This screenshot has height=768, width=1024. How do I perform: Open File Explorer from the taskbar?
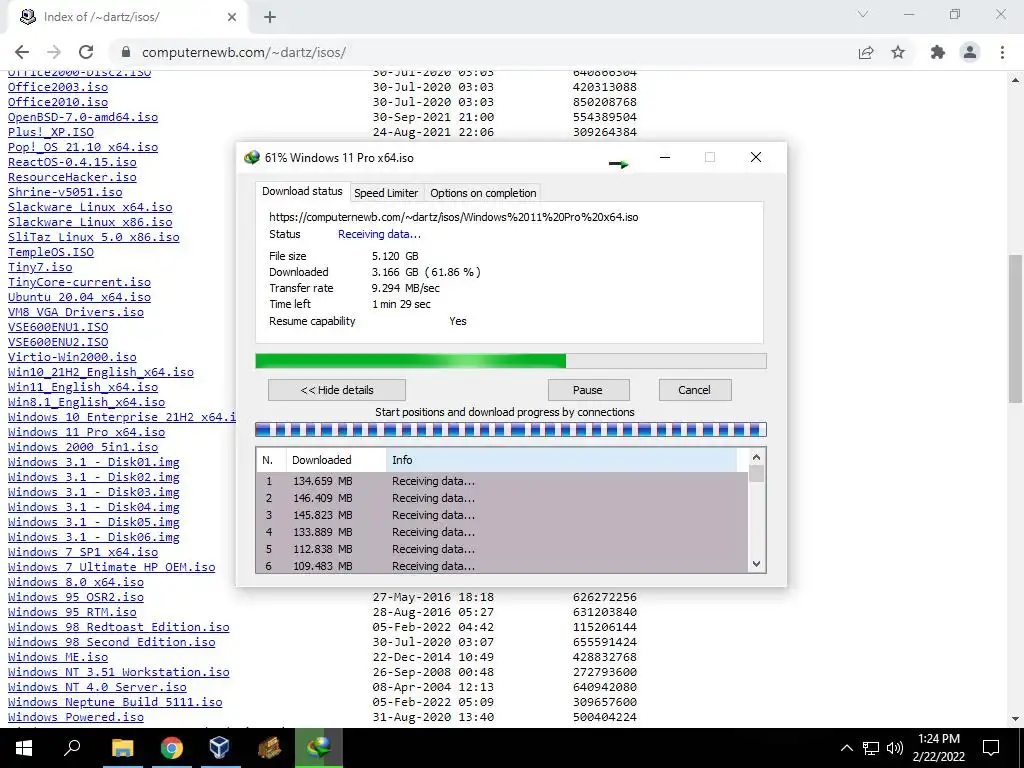point(122,748)
